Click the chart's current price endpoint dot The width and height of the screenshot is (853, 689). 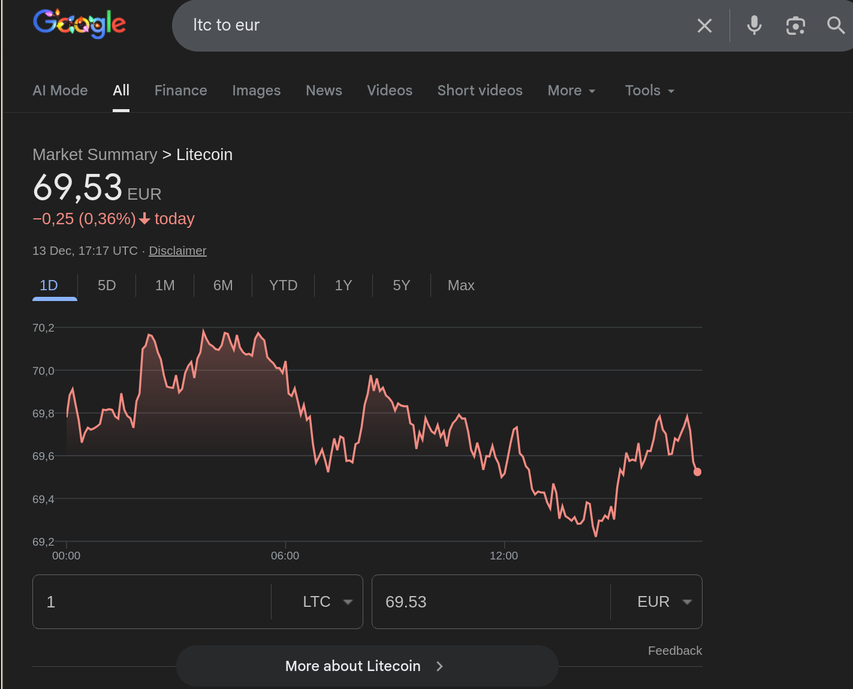point(697,472)
